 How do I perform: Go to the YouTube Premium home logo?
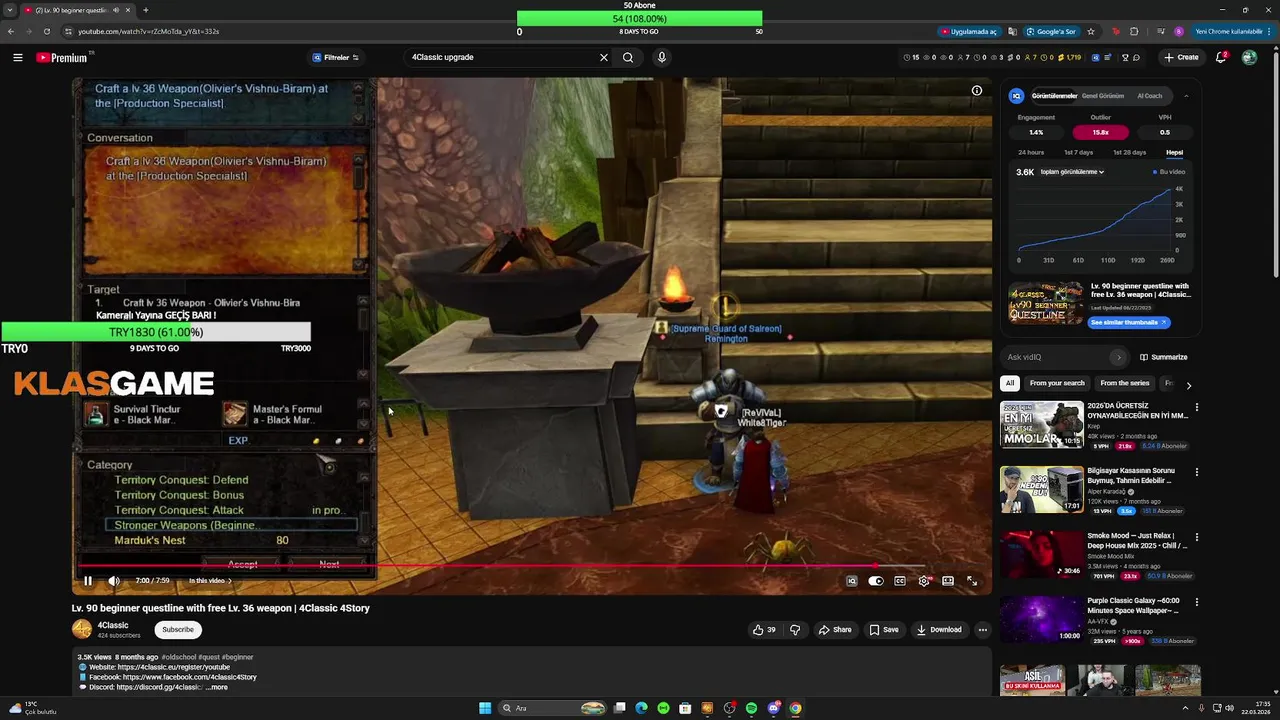tap(62, 58)
